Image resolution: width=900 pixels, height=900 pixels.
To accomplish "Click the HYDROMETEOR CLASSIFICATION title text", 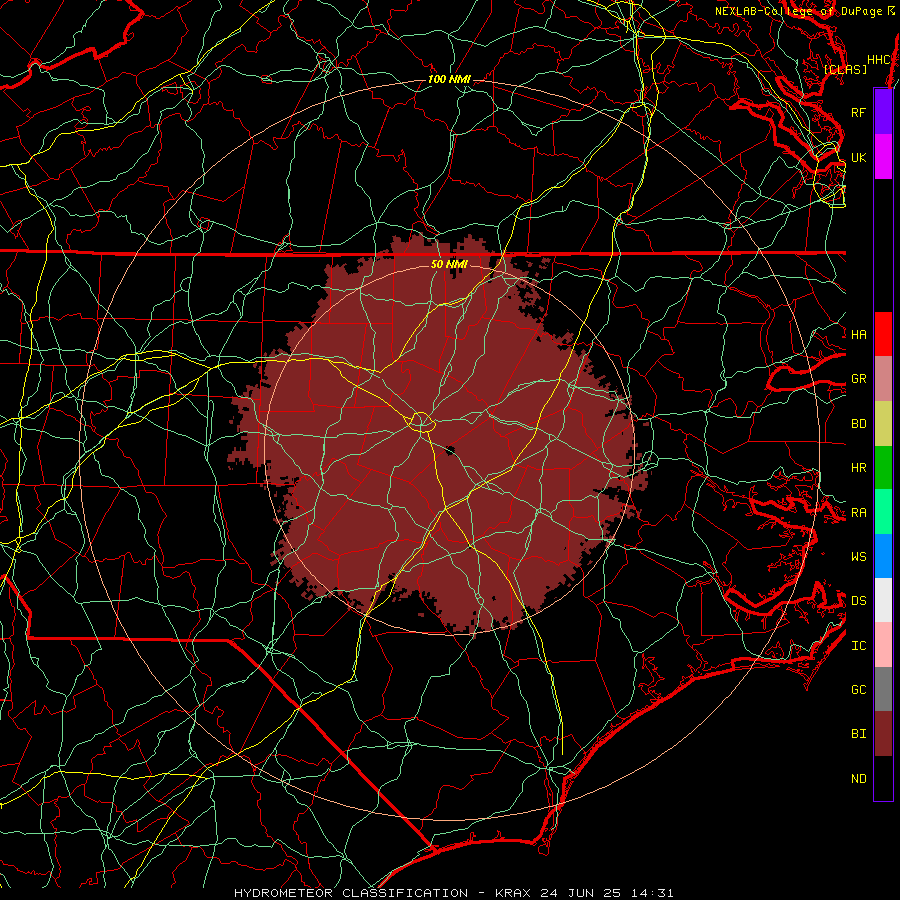I will tap(351, 893).
